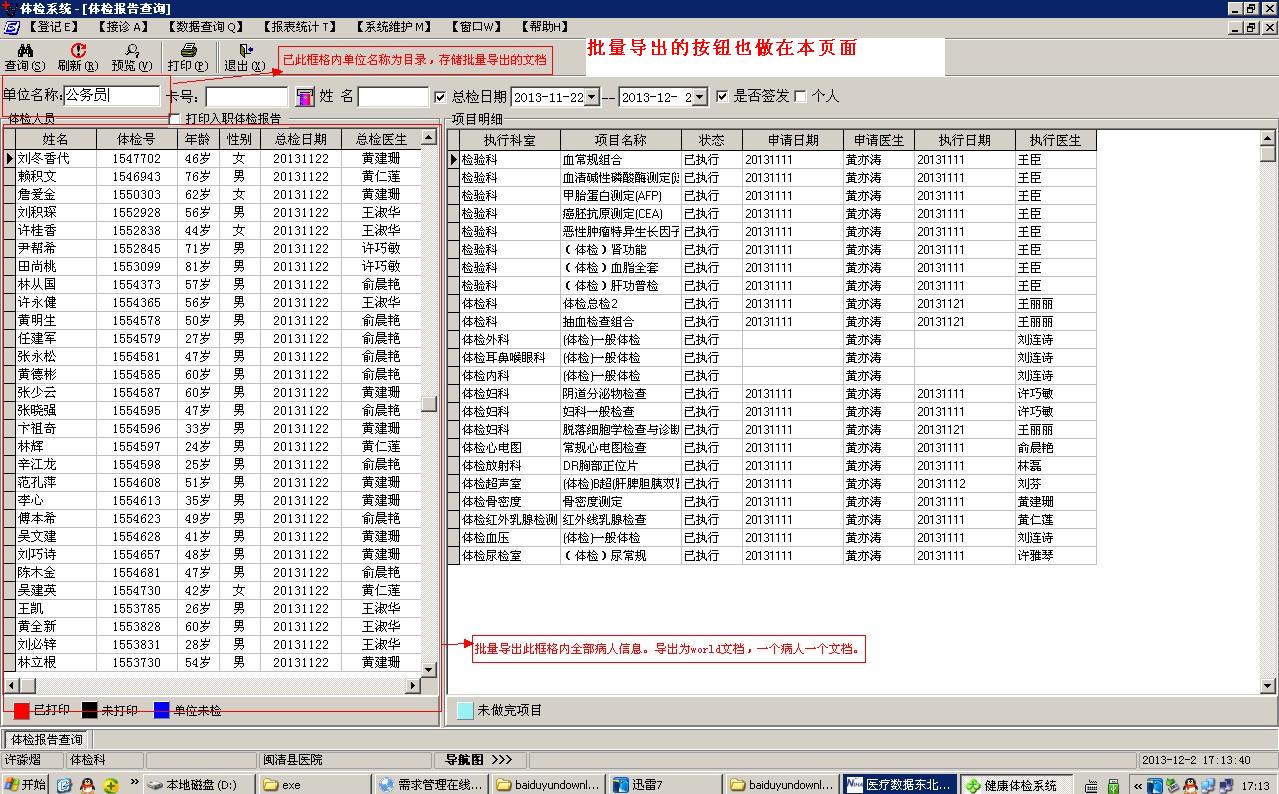Viewport: 1279px width, 794px height.
Task: Open the 开始 Start button
Action: pyautogui.click(x=25, y=785)
